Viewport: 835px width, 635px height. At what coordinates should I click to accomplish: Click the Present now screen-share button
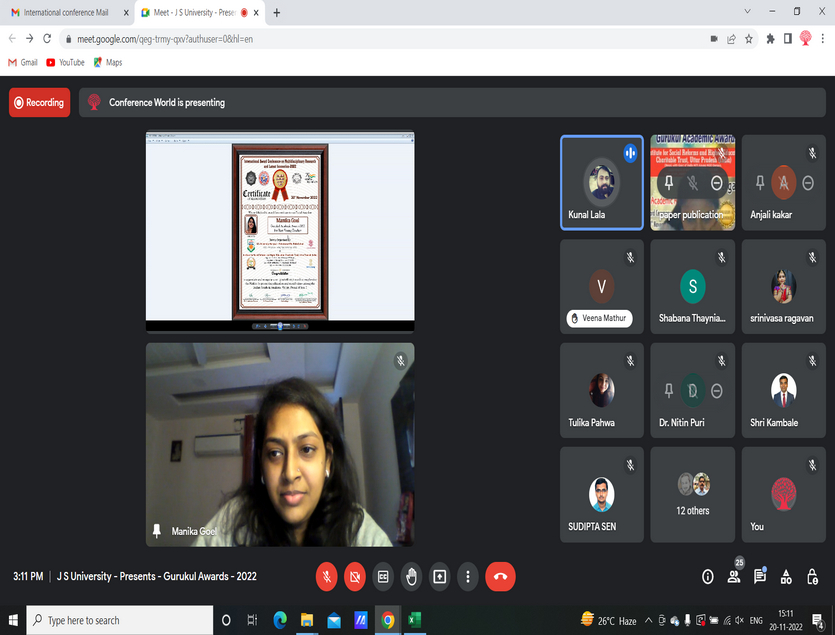tap(439, 576)
